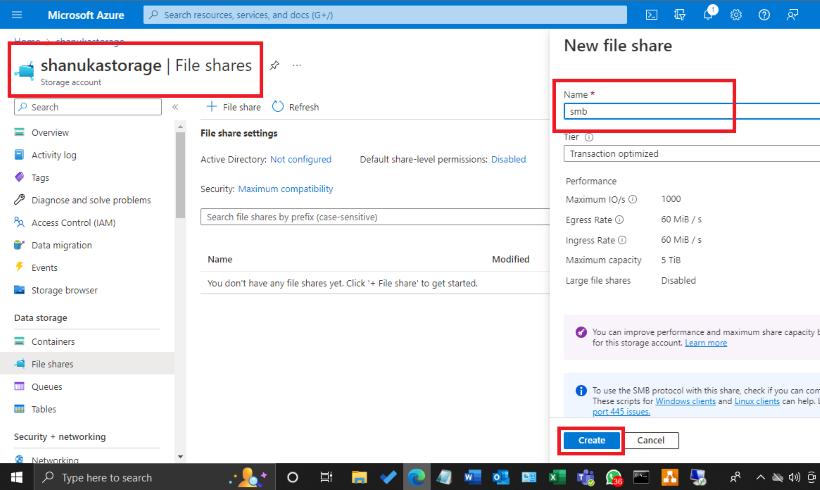
Task: Open the port 445 issues link
Action: click(x=621, y=412)
